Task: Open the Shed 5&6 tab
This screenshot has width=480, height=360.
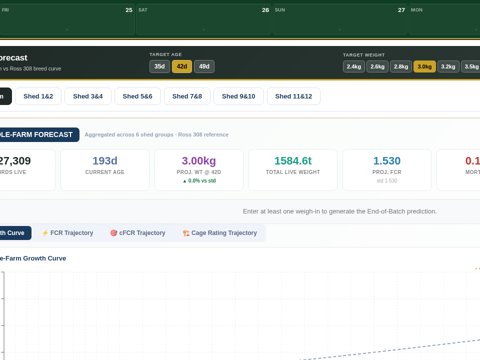Action: click(x=137, y=96)
